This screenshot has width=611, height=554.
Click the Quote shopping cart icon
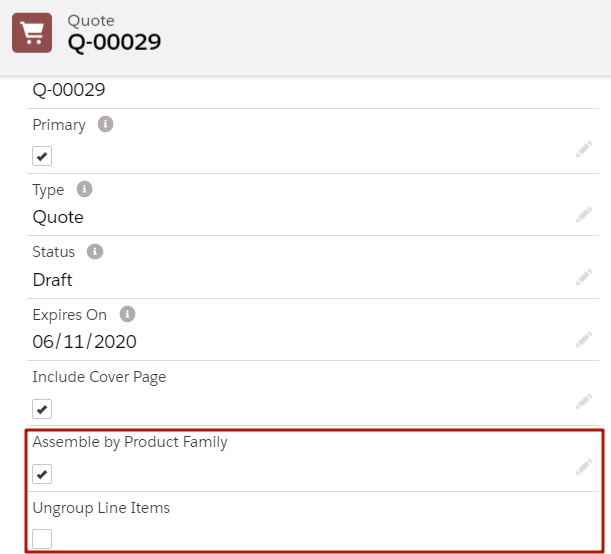(32, 33)
